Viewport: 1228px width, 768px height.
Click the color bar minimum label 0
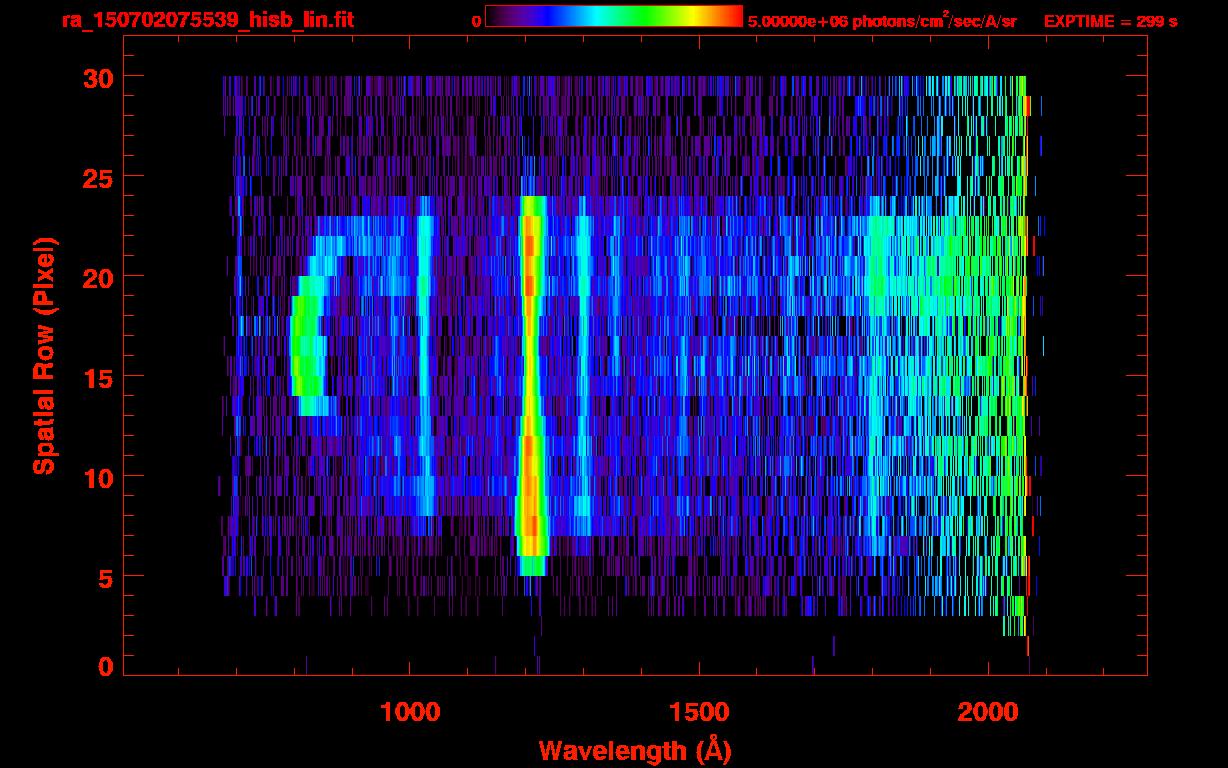[476, 21]
